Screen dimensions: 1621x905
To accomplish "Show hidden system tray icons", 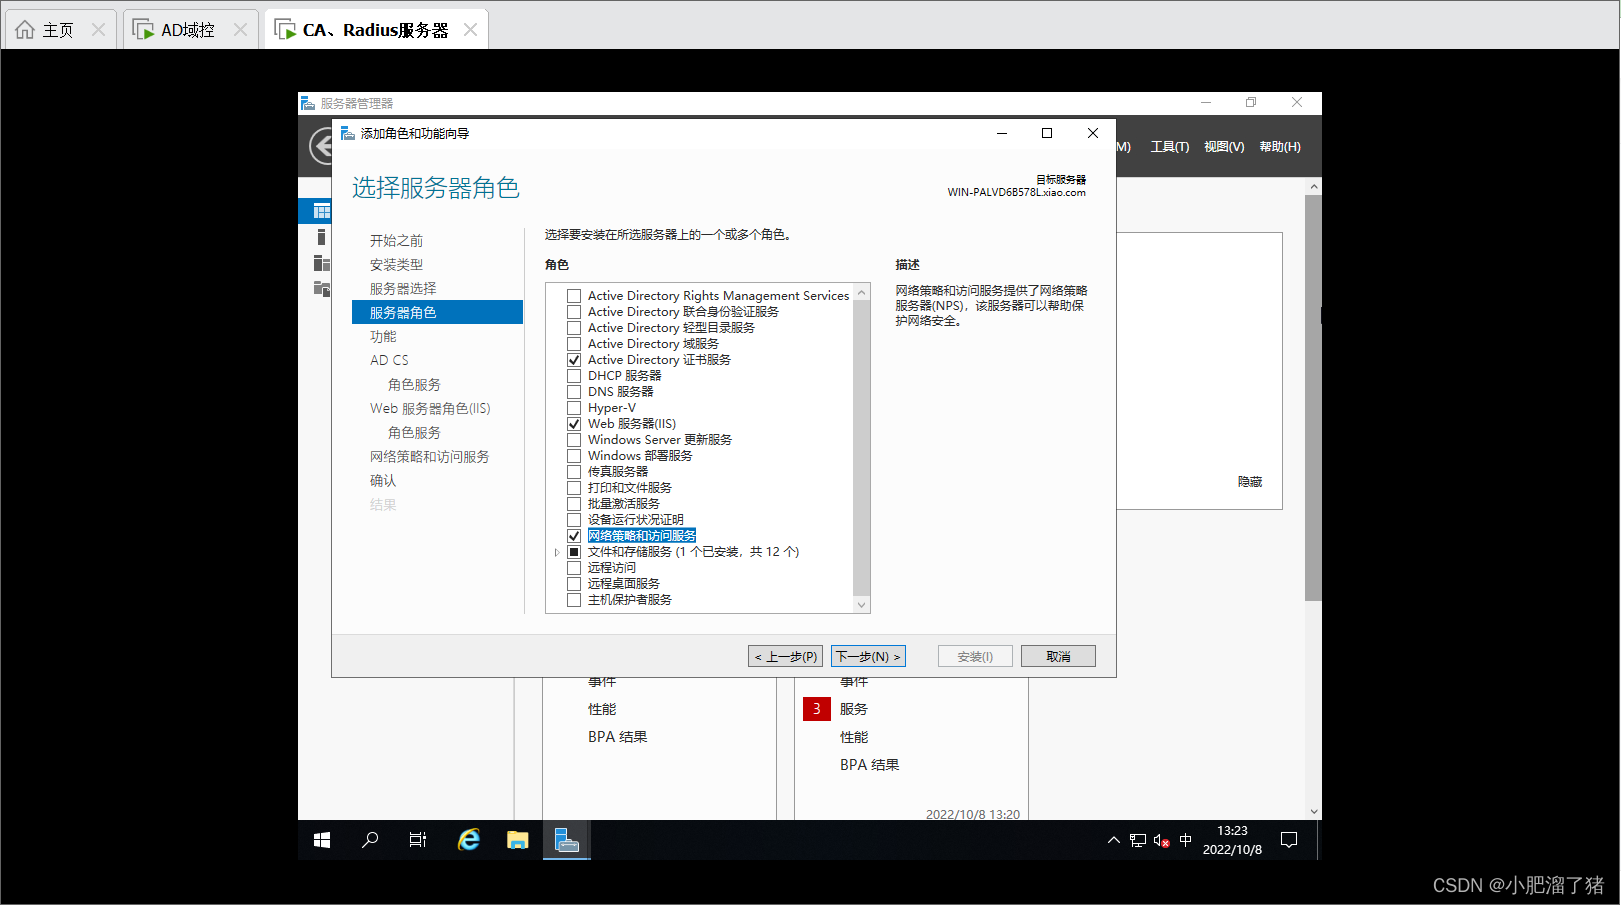I will point(1113,841).
